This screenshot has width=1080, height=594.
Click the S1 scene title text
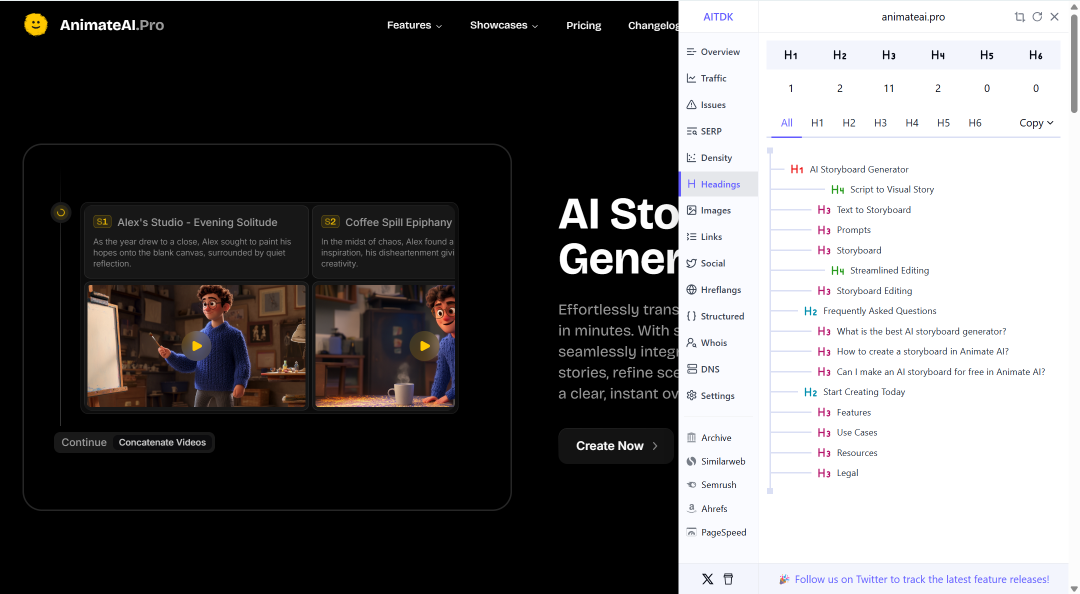pos(197,222)
